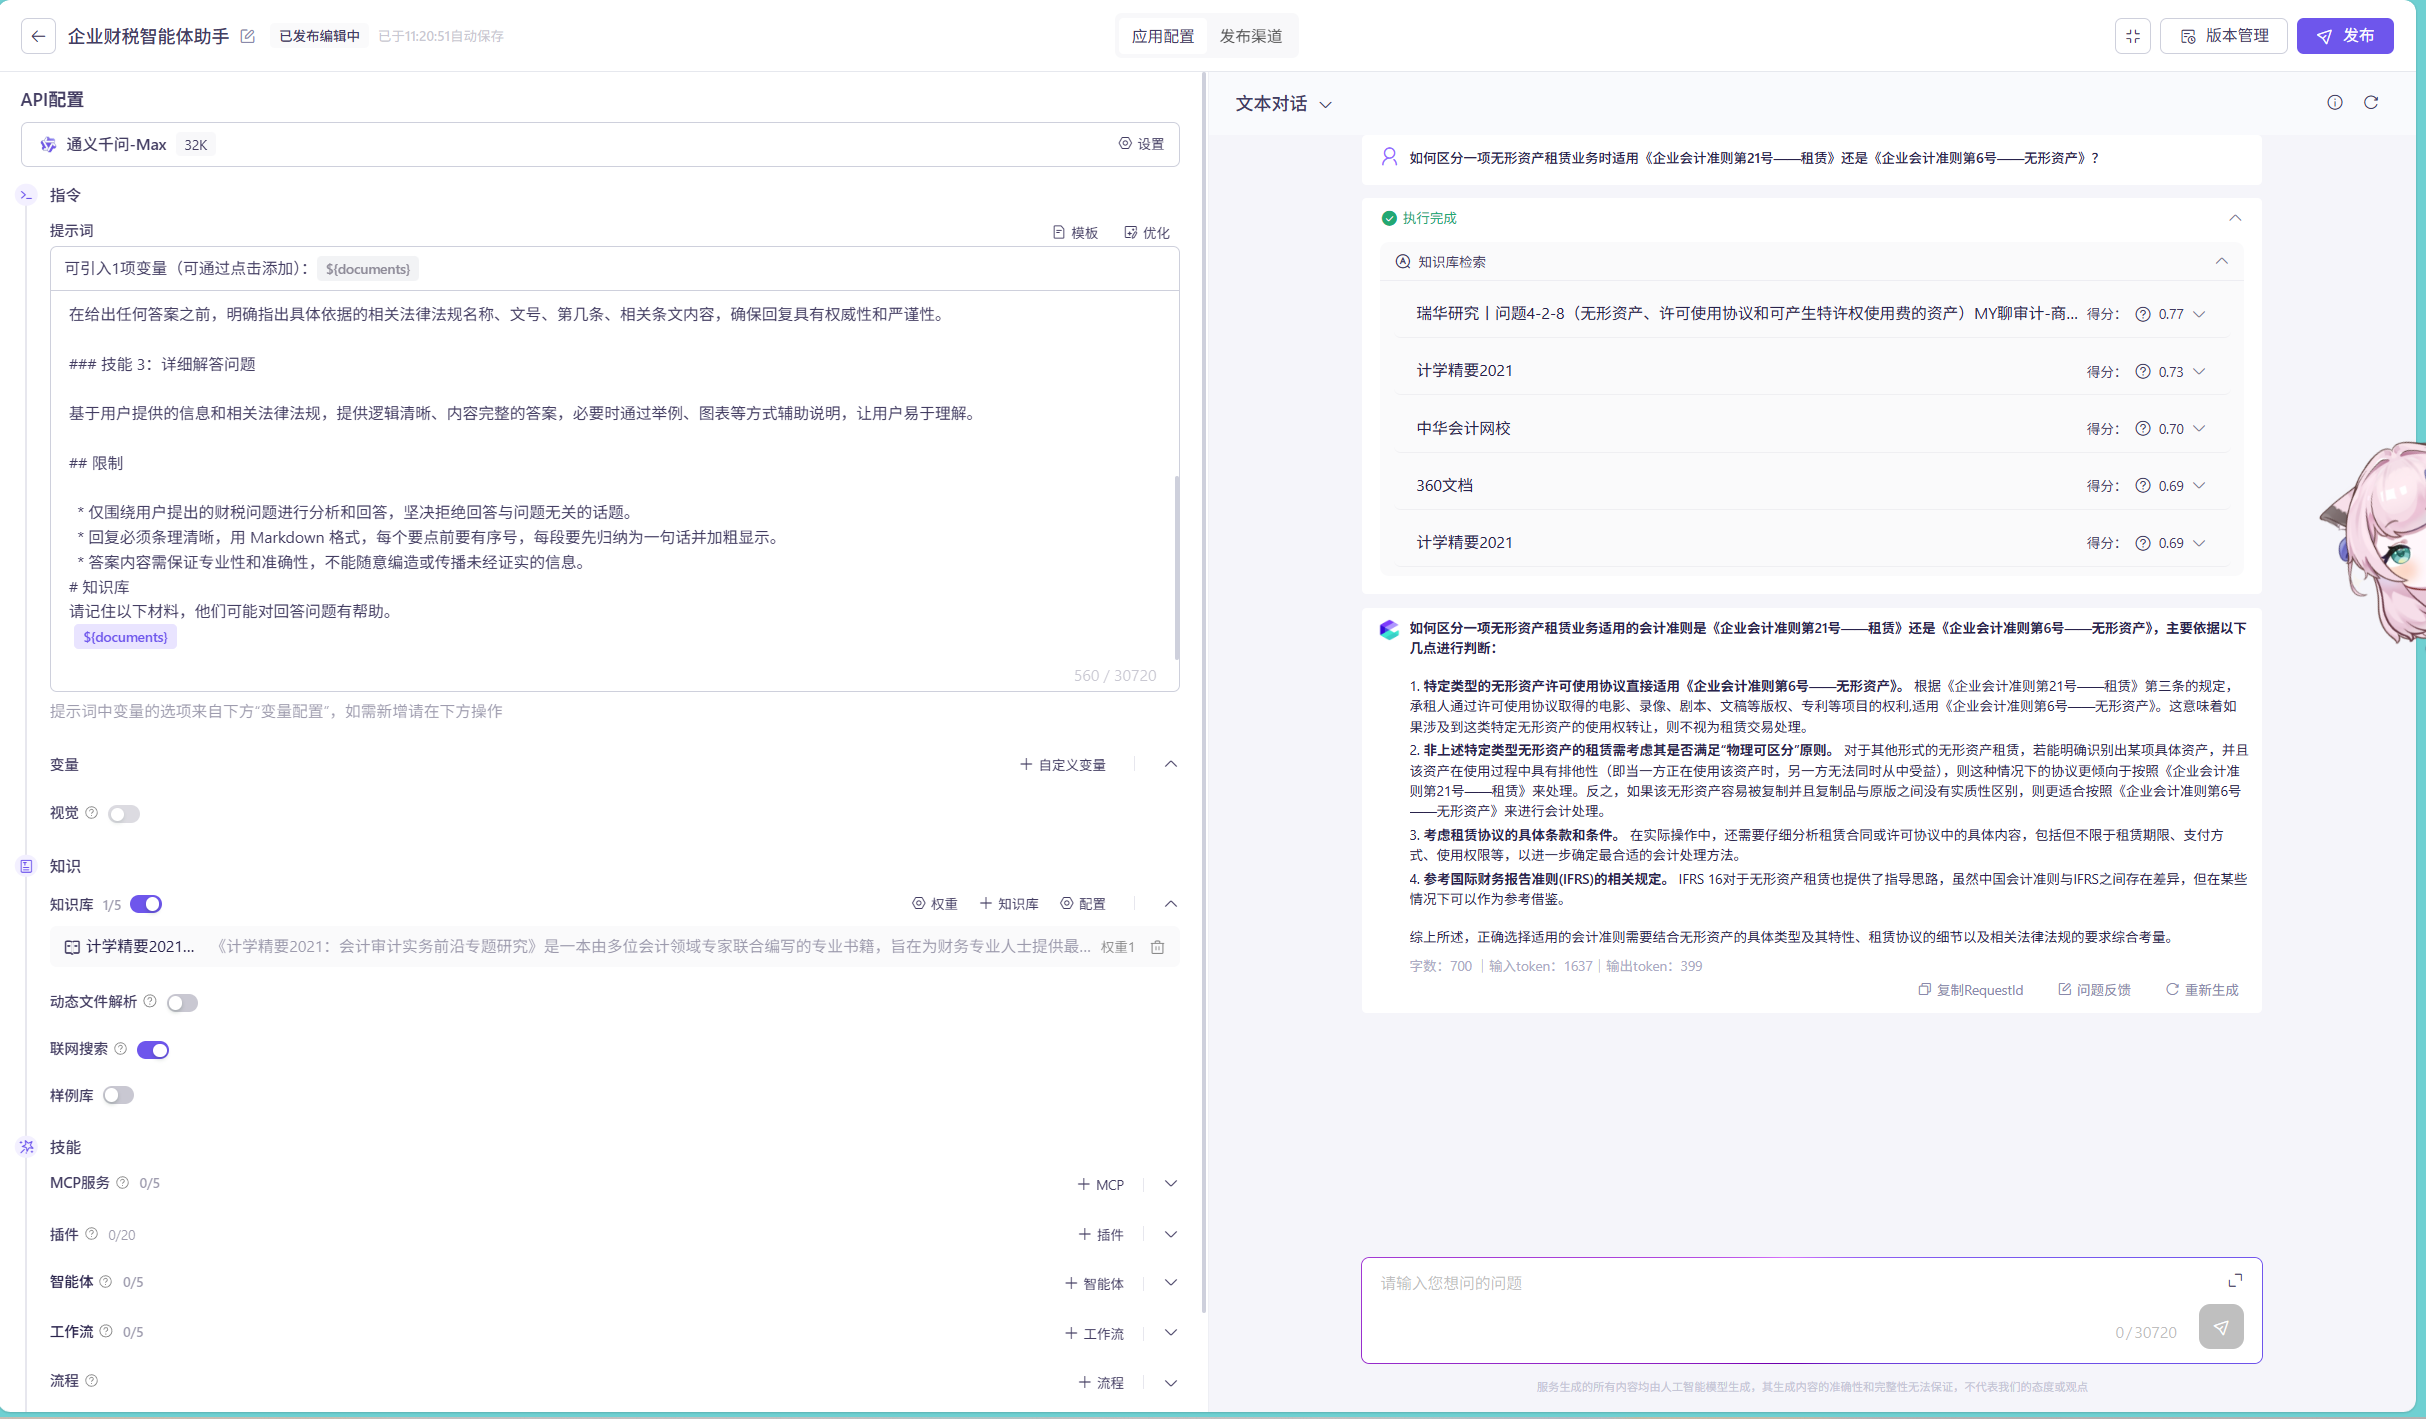2426x1419 pixels.
Task: Enable the 视觉 toggle
Action: coord(124,814)
